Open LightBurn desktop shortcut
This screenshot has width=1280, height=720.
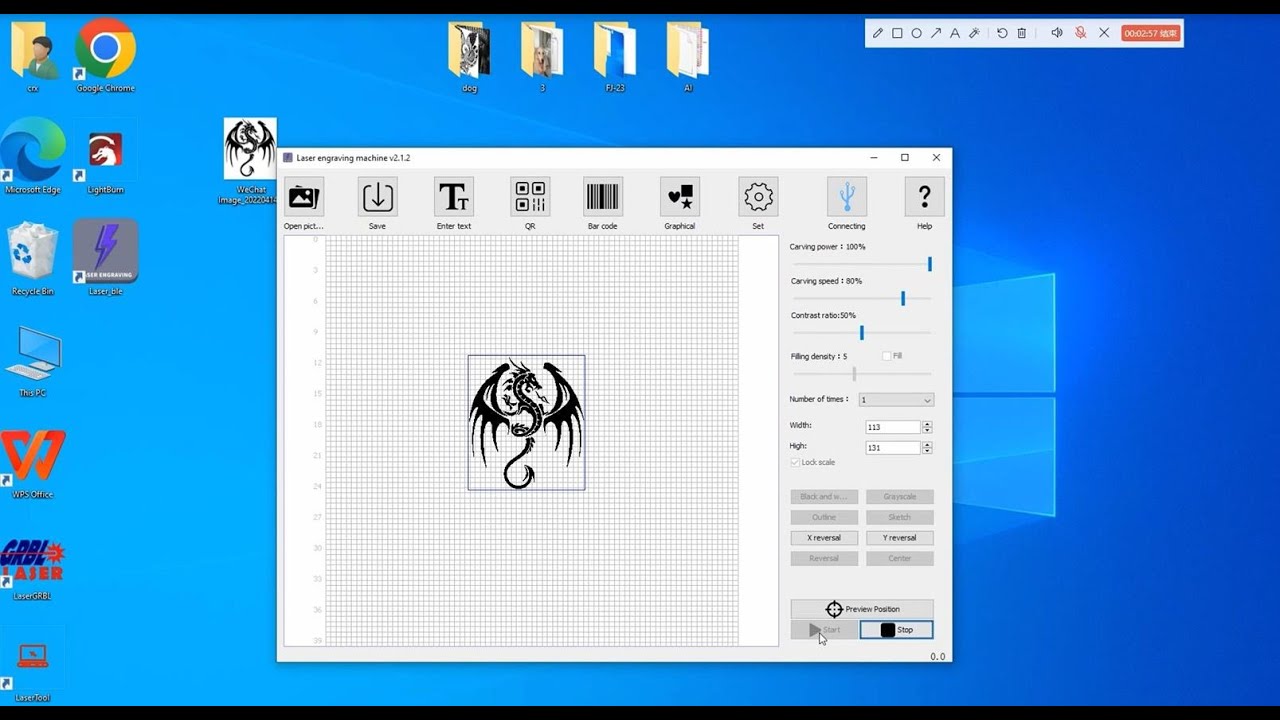click(105, 160)
